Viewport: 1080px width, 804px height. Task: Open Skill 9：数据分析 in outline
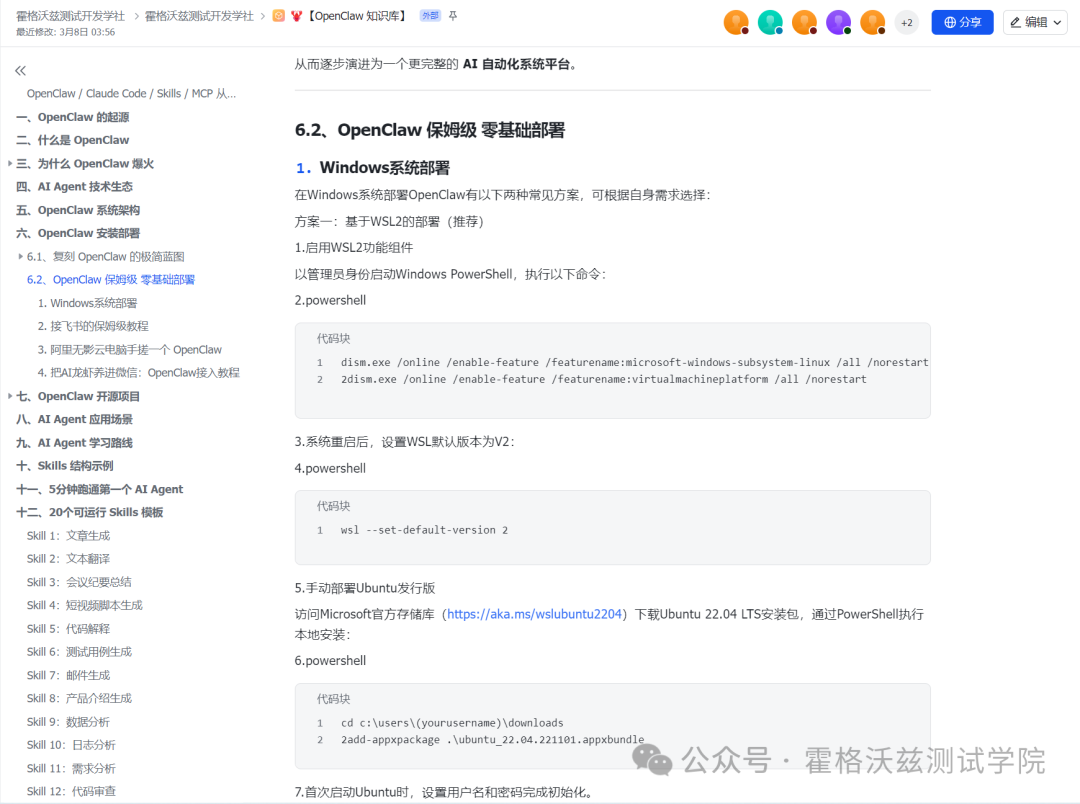[x=68, y=721]
